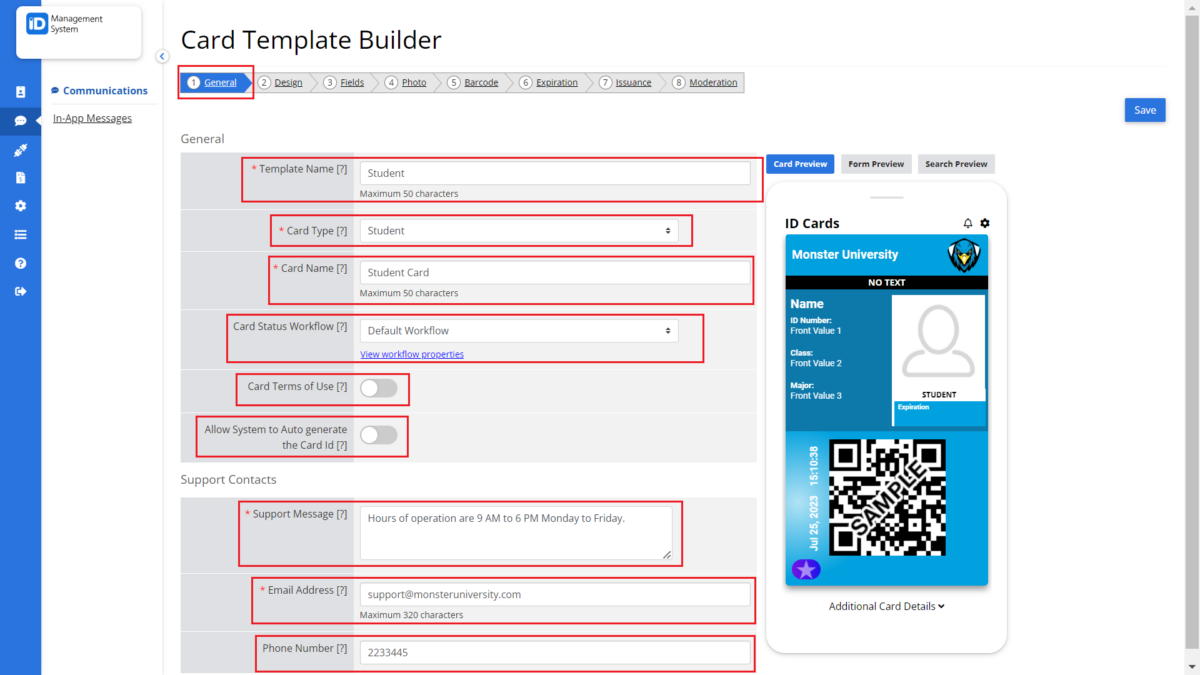Open the ID card sidebar icon

20,91
